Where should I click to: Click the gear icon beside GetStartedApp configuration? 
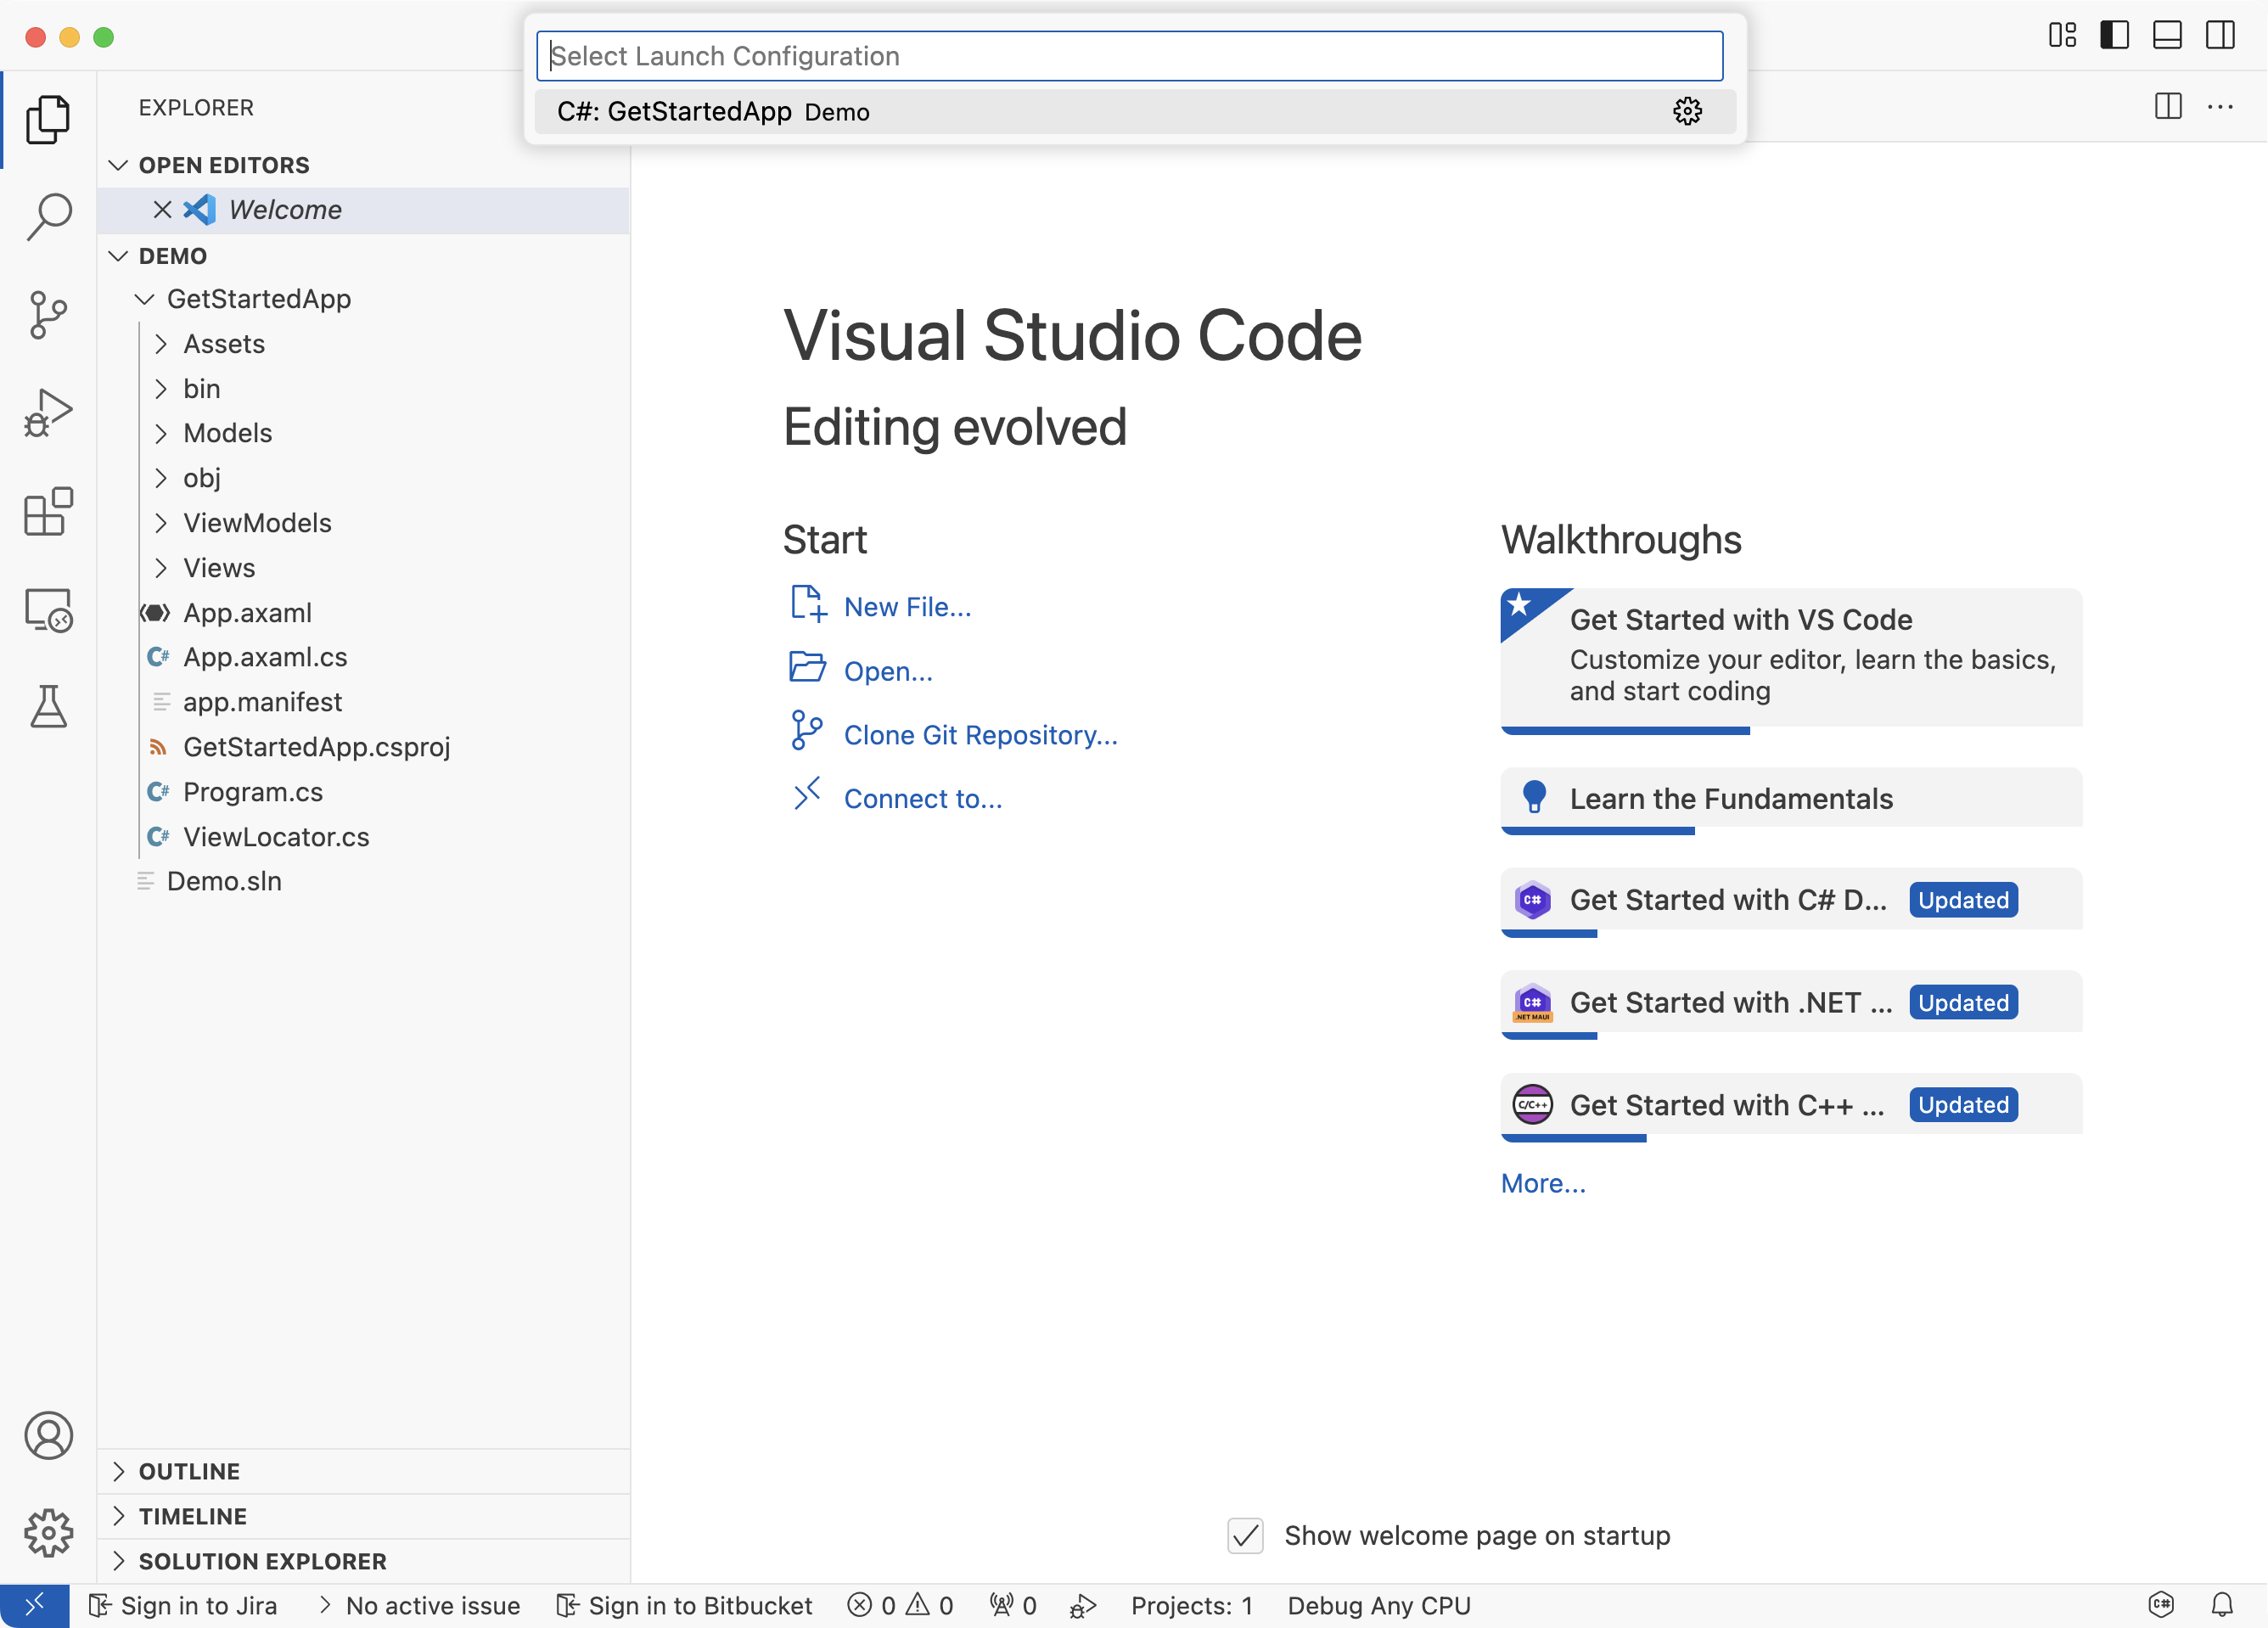tap(1687, 111)
